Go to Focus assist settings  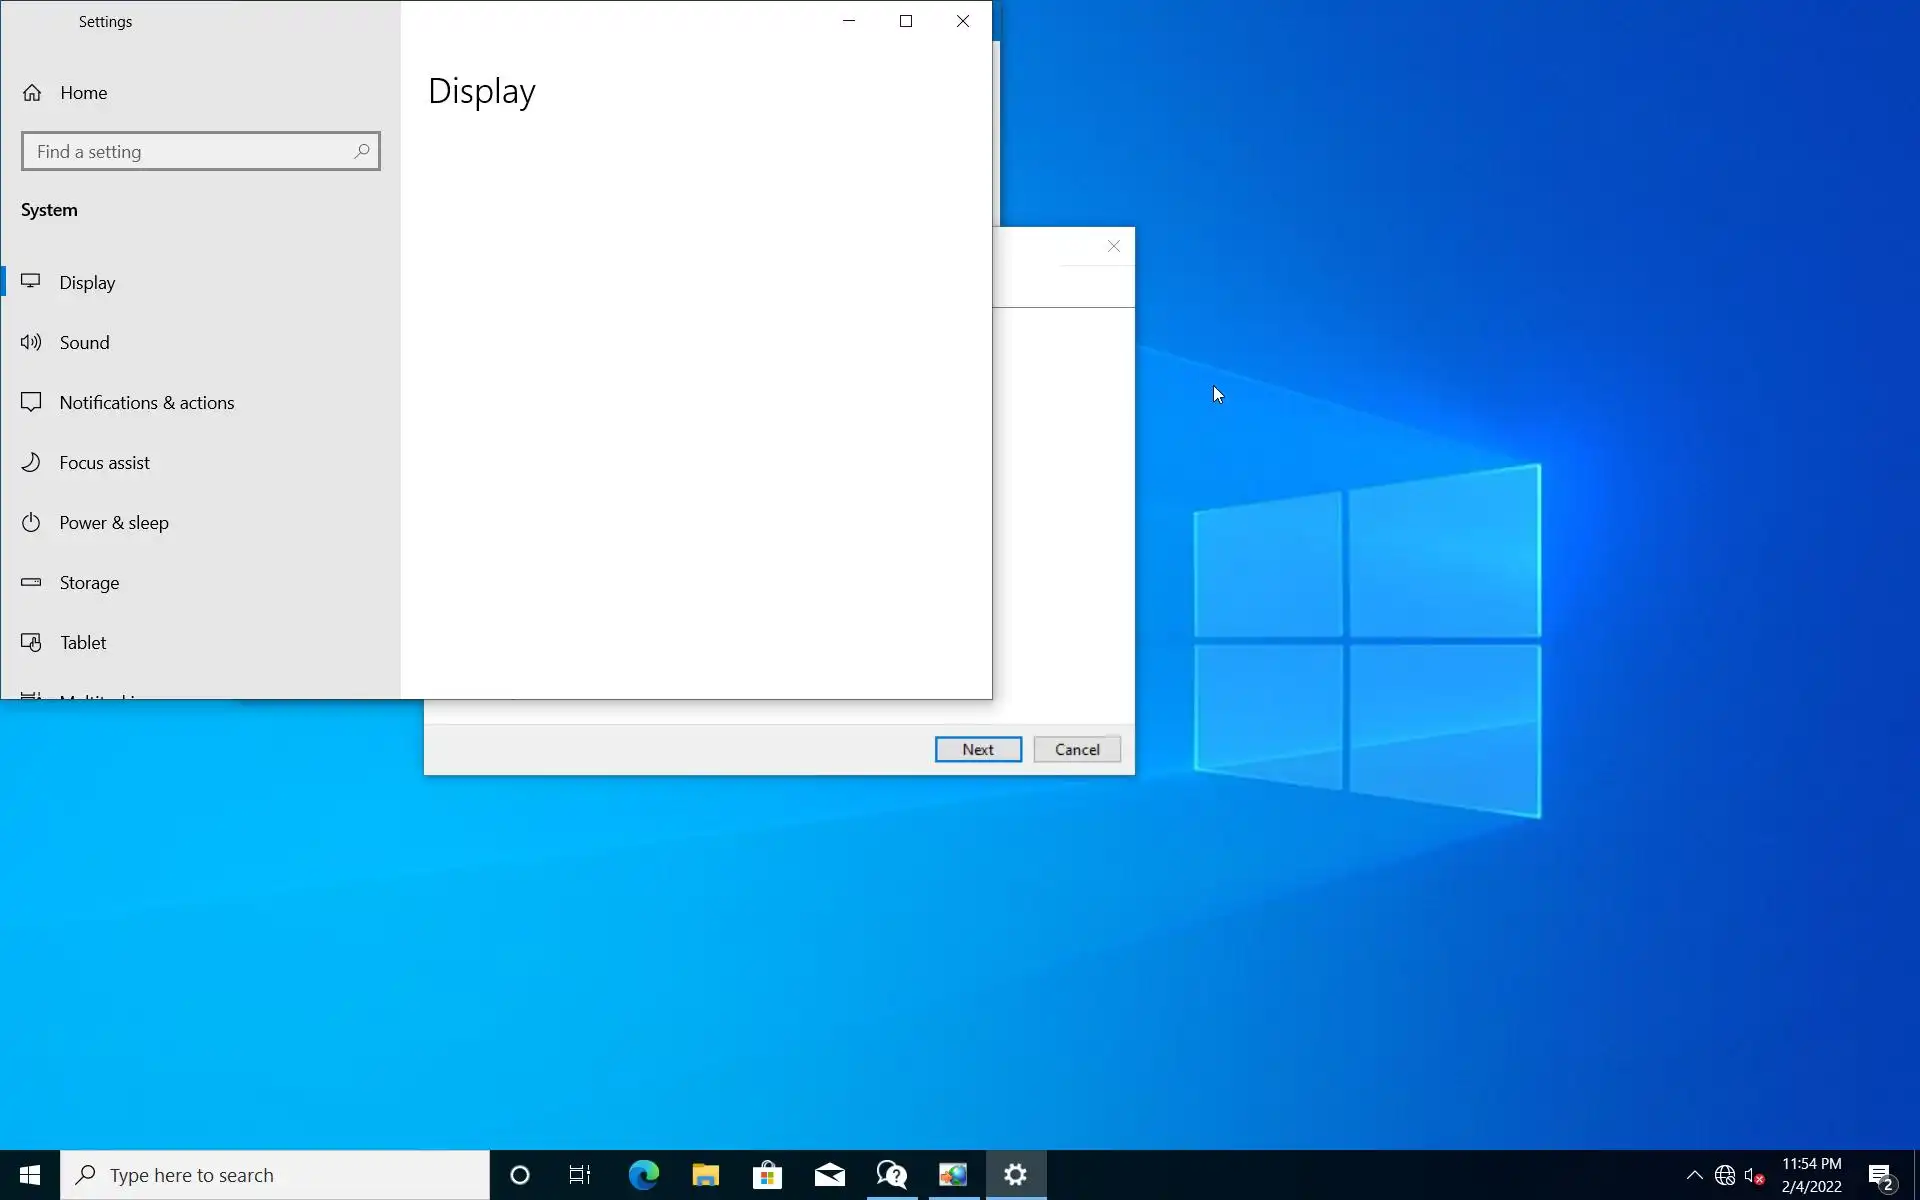[x=104, y=463]
